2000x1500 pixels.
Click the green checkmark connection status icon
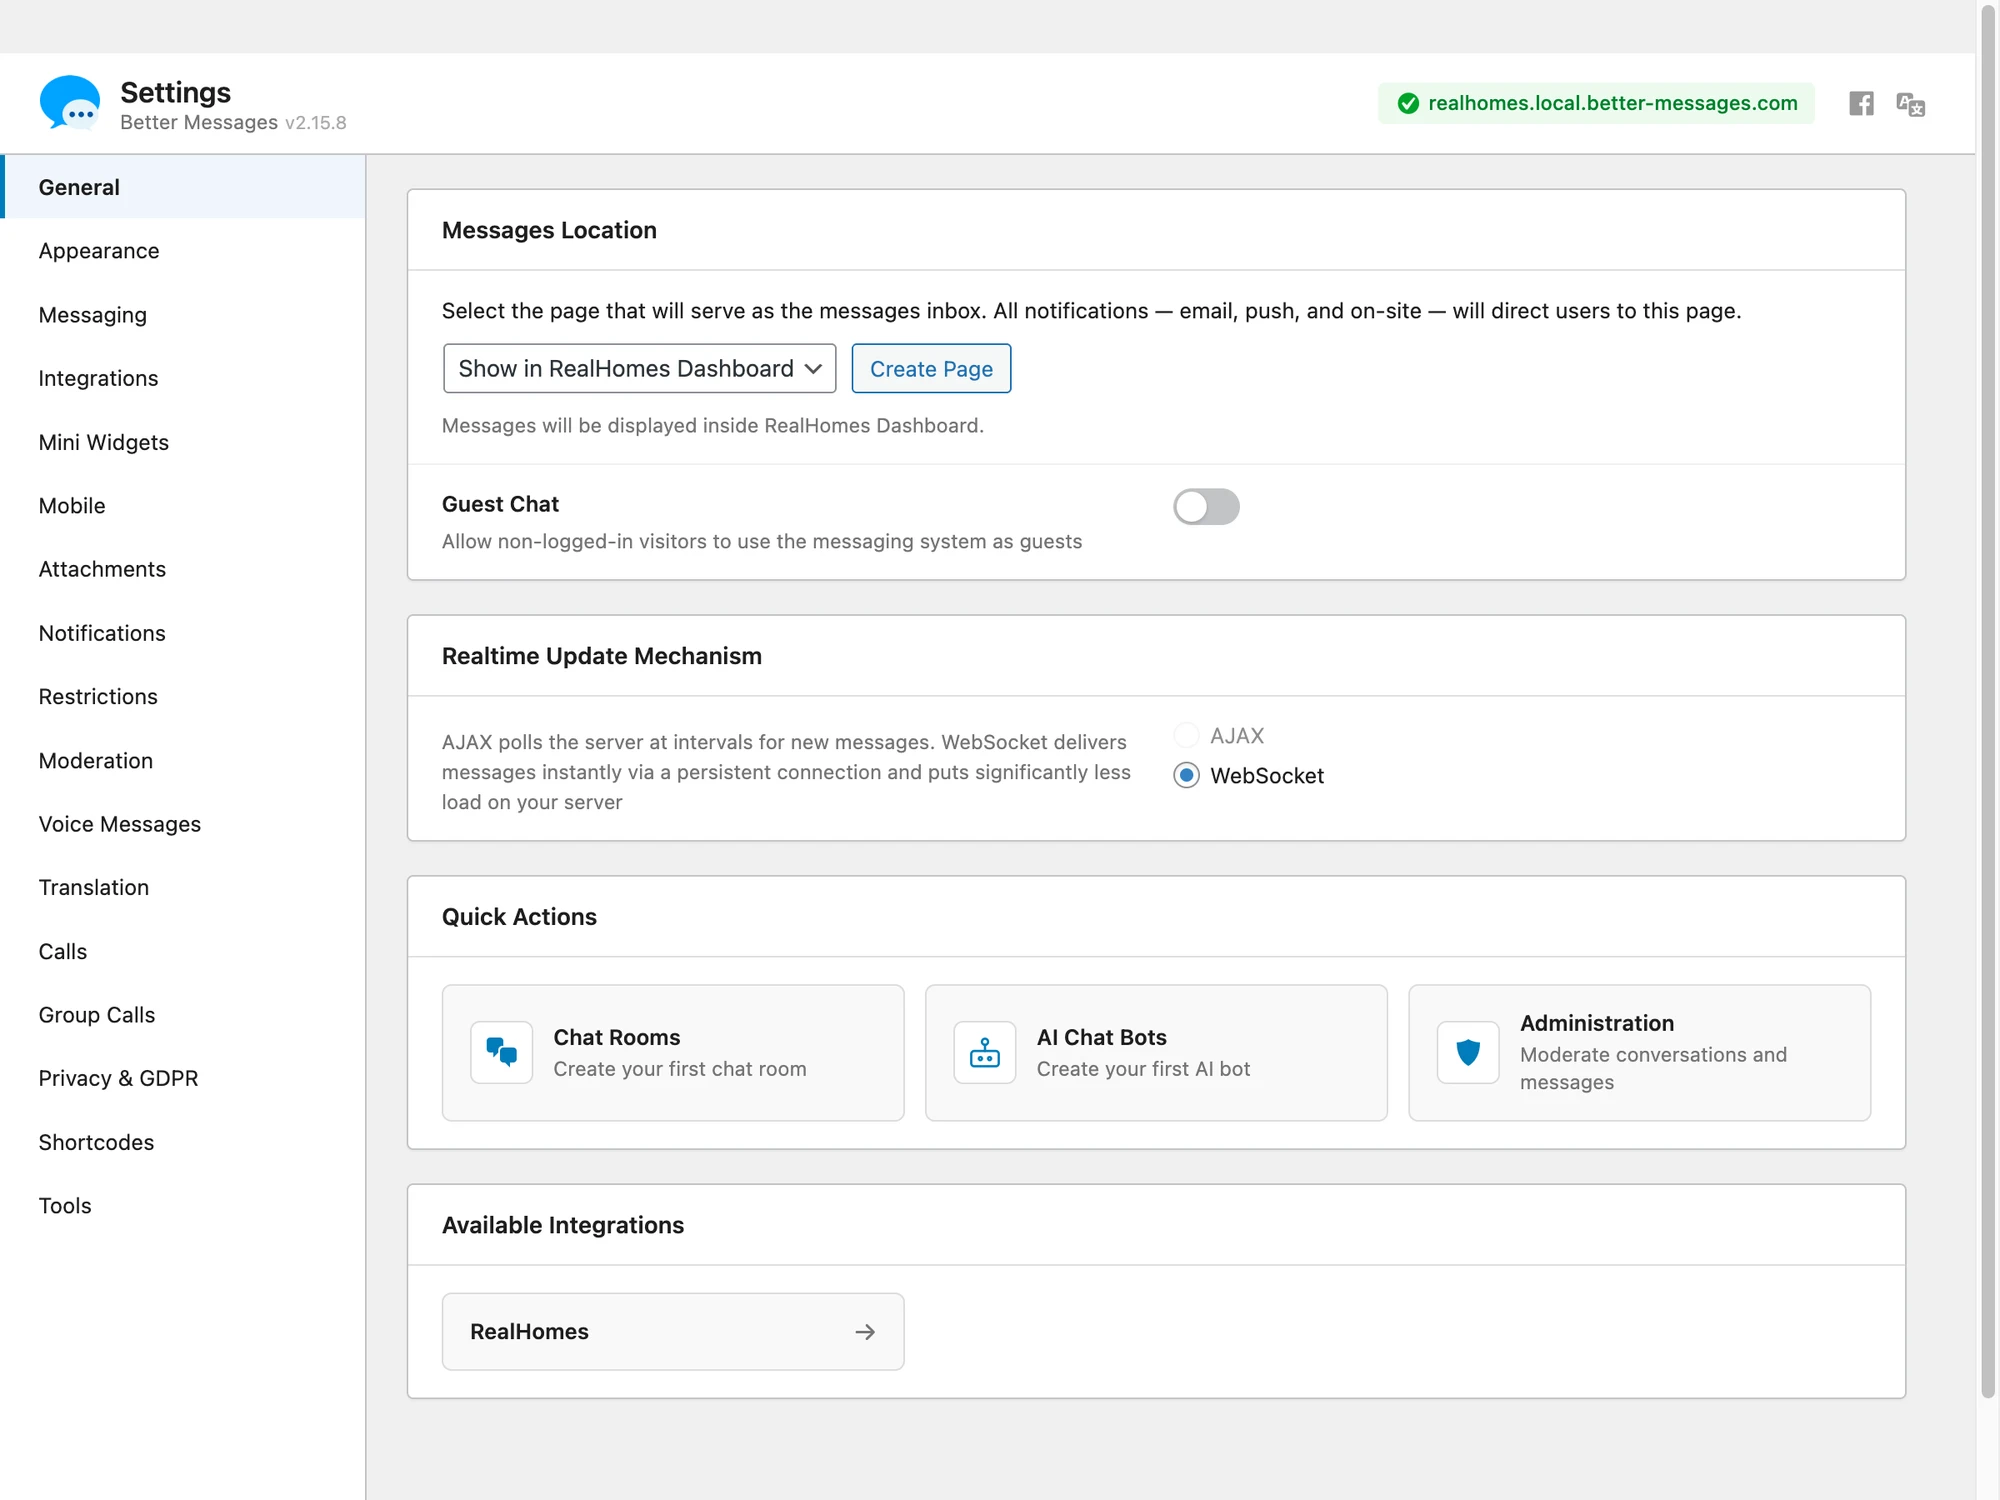tap(1408, 103)
